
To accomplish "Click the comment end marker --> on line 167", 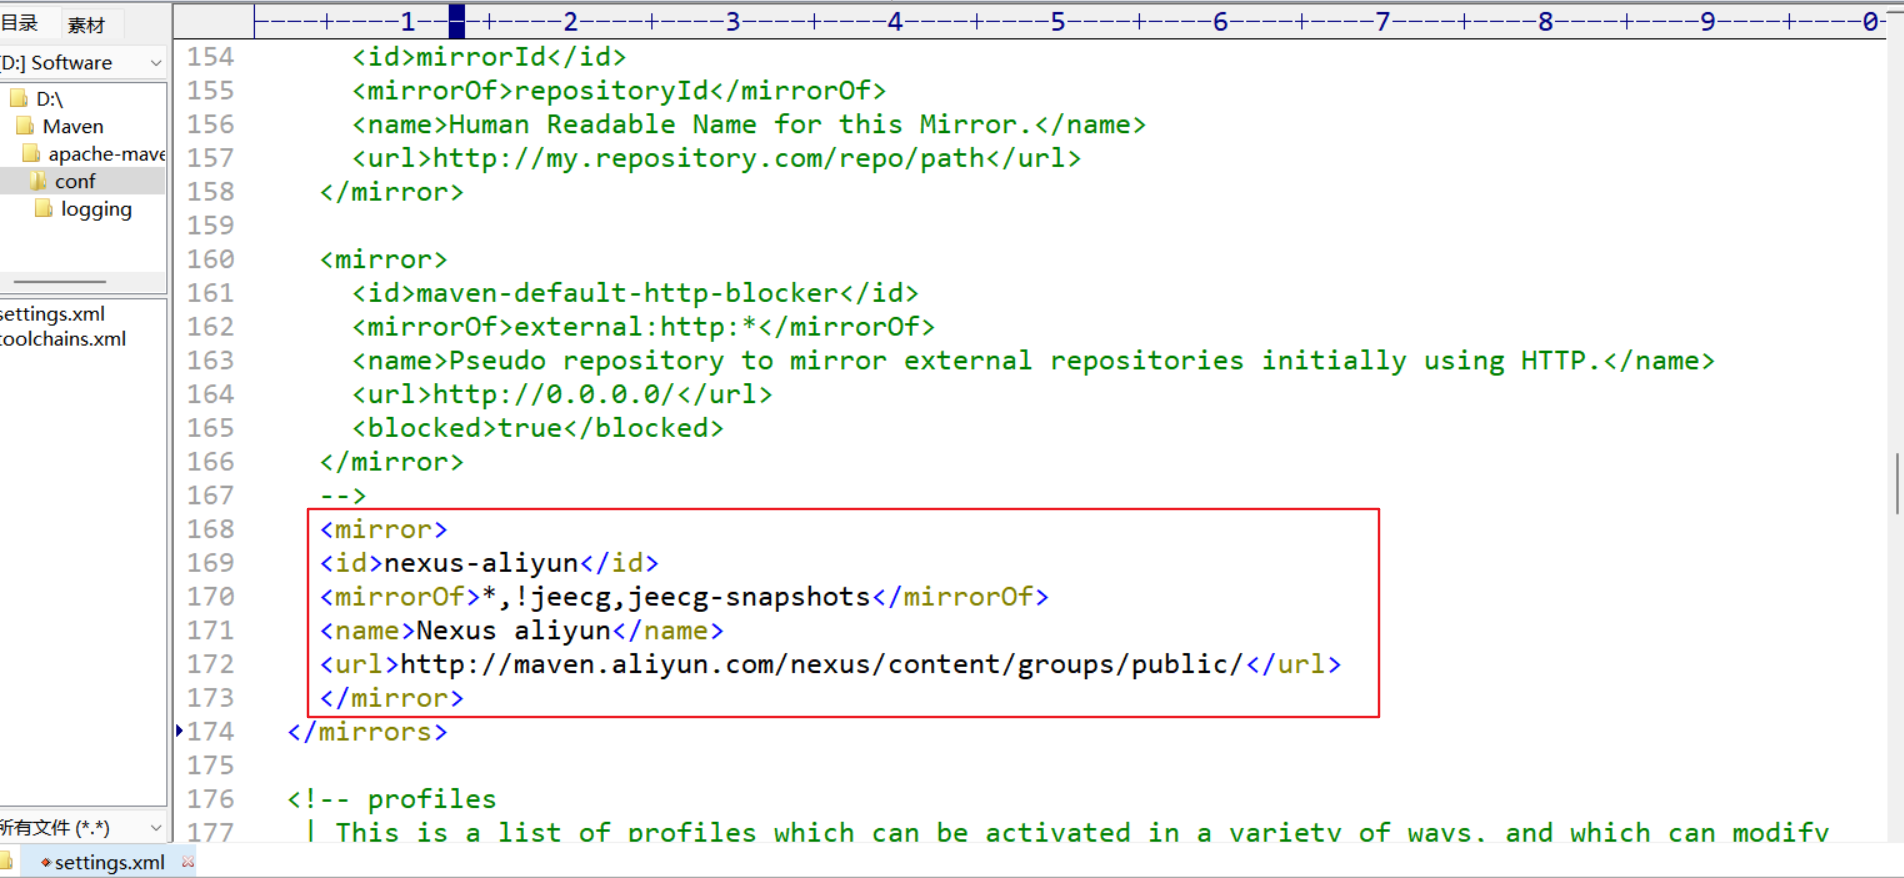I will coord(343,495).
